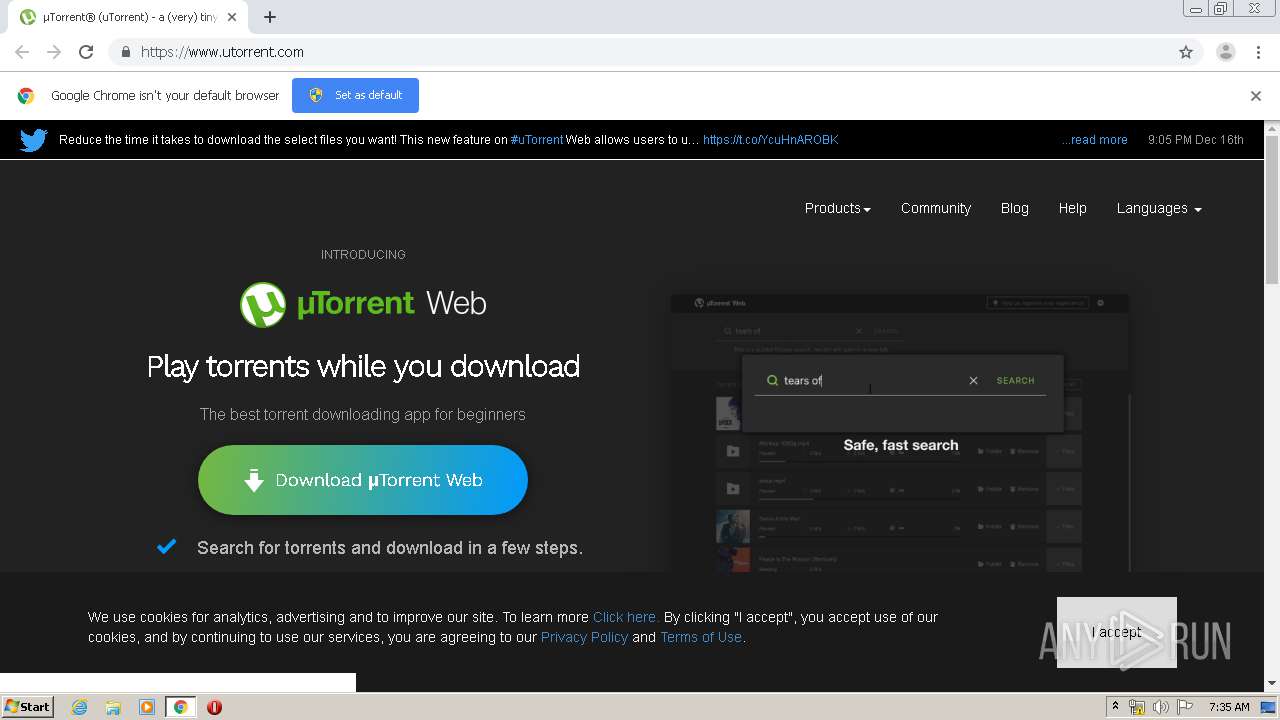The image size is (1280, 720).
Task: Expand the Languages dropdown
Action: 1159,208
